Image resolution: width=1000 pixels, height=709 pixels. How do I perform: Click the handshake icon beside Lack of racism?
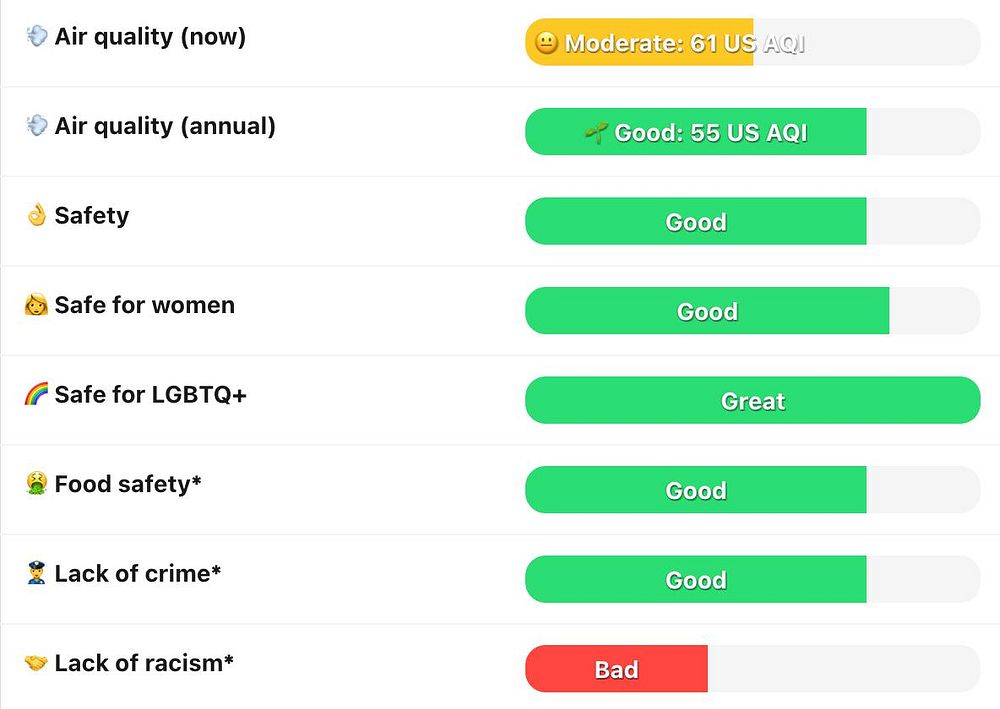(x=37, y=663)
